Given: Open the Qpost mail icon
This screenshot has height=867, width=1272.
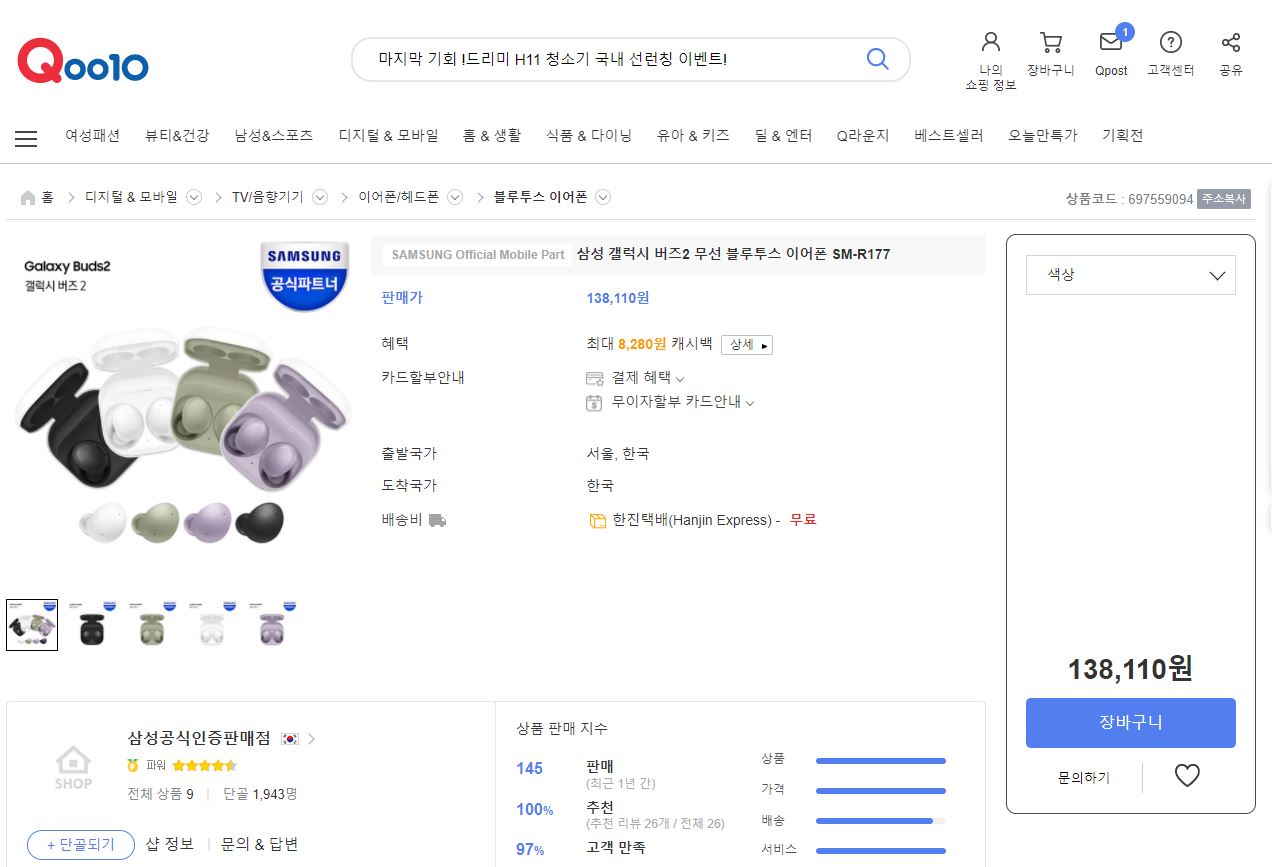Looking at the screenshot, I should tap(1111, 42).
